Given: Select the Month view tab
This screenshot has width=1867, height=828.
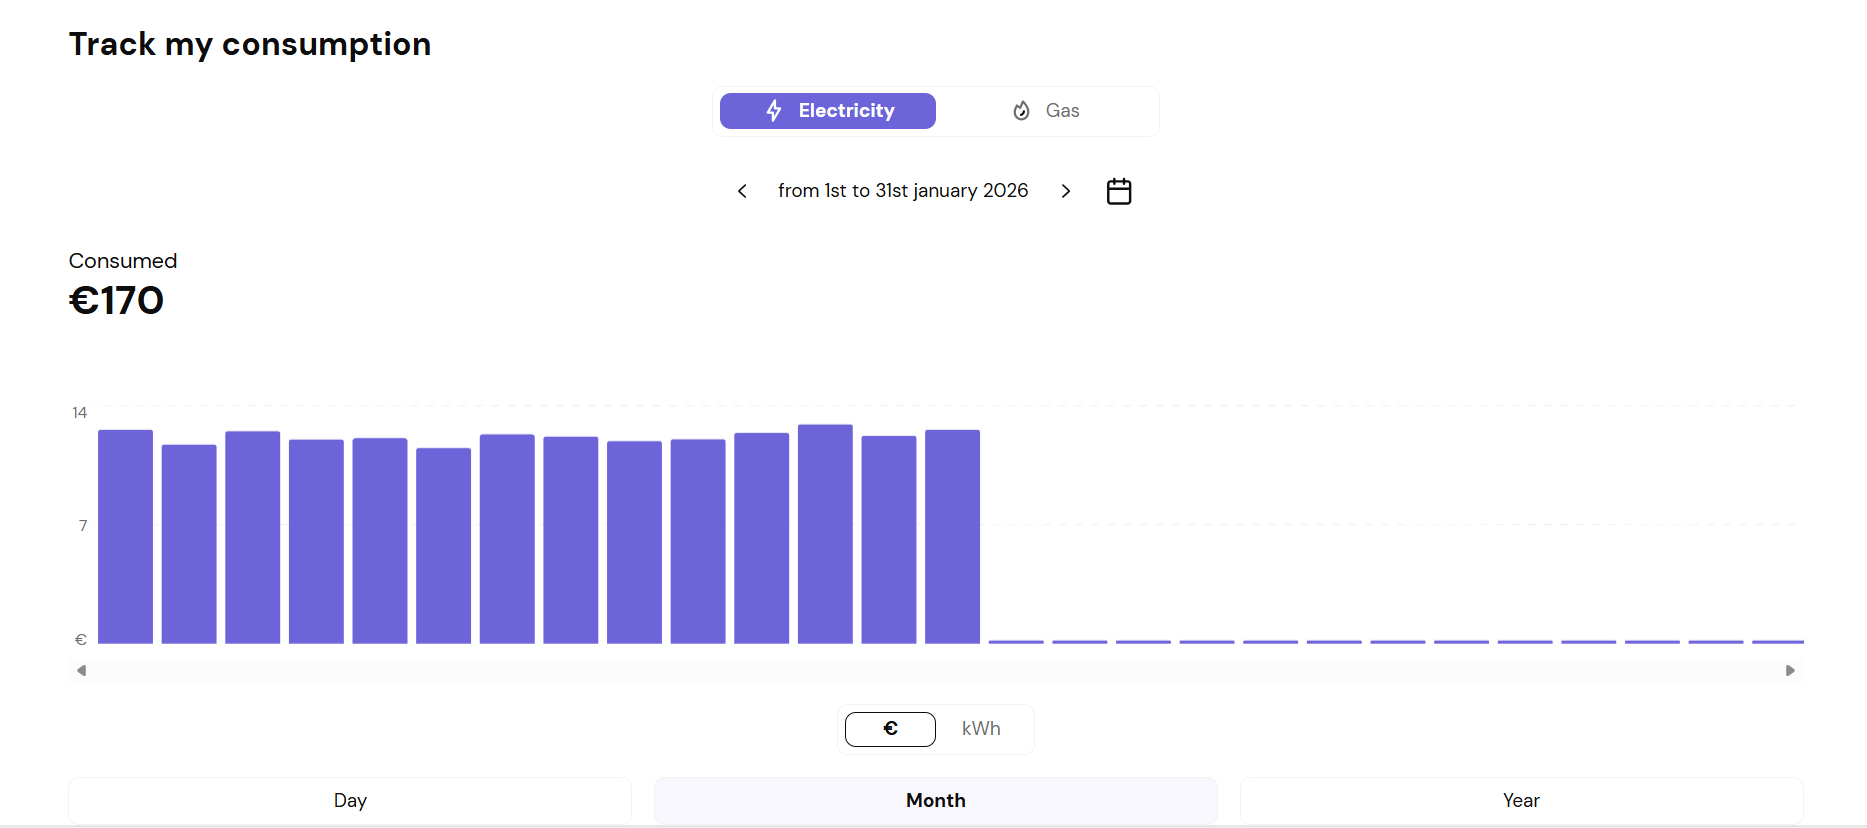Looking at the screenshot, I should [x=936, y=800].
